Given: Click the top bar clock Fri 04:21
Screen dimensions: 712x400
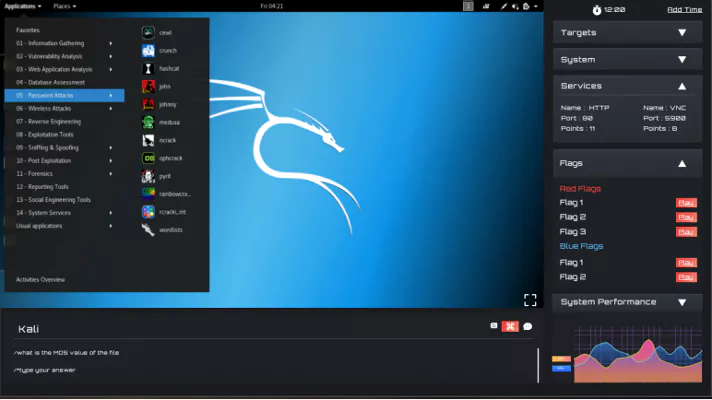Looking at the screenshot, I should pos(272,6).
